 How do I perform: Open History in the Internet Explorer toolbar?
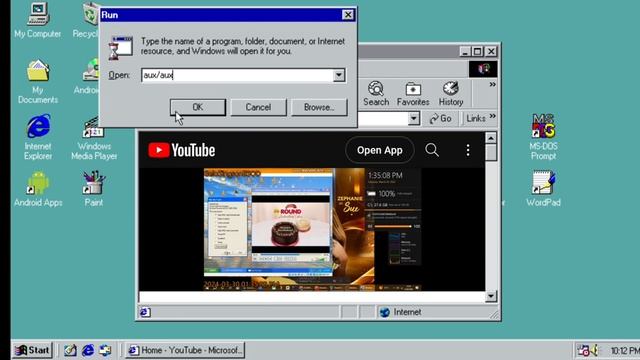(x=451, y=94)
